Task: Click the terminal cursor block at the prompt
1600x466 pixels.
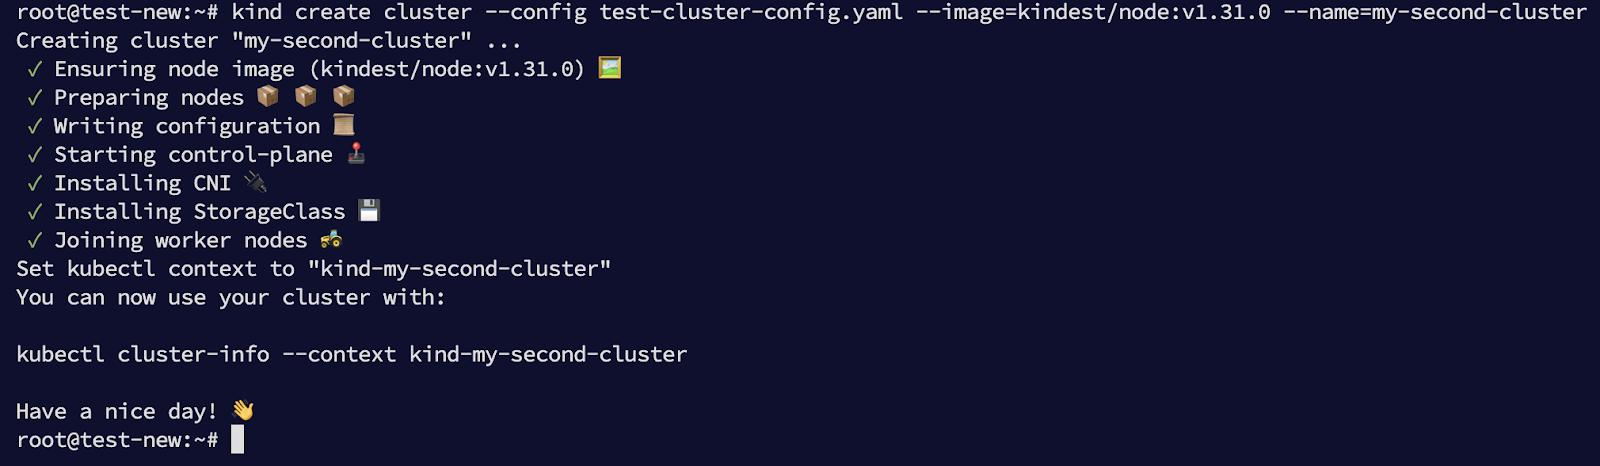Action: [237, 439]
